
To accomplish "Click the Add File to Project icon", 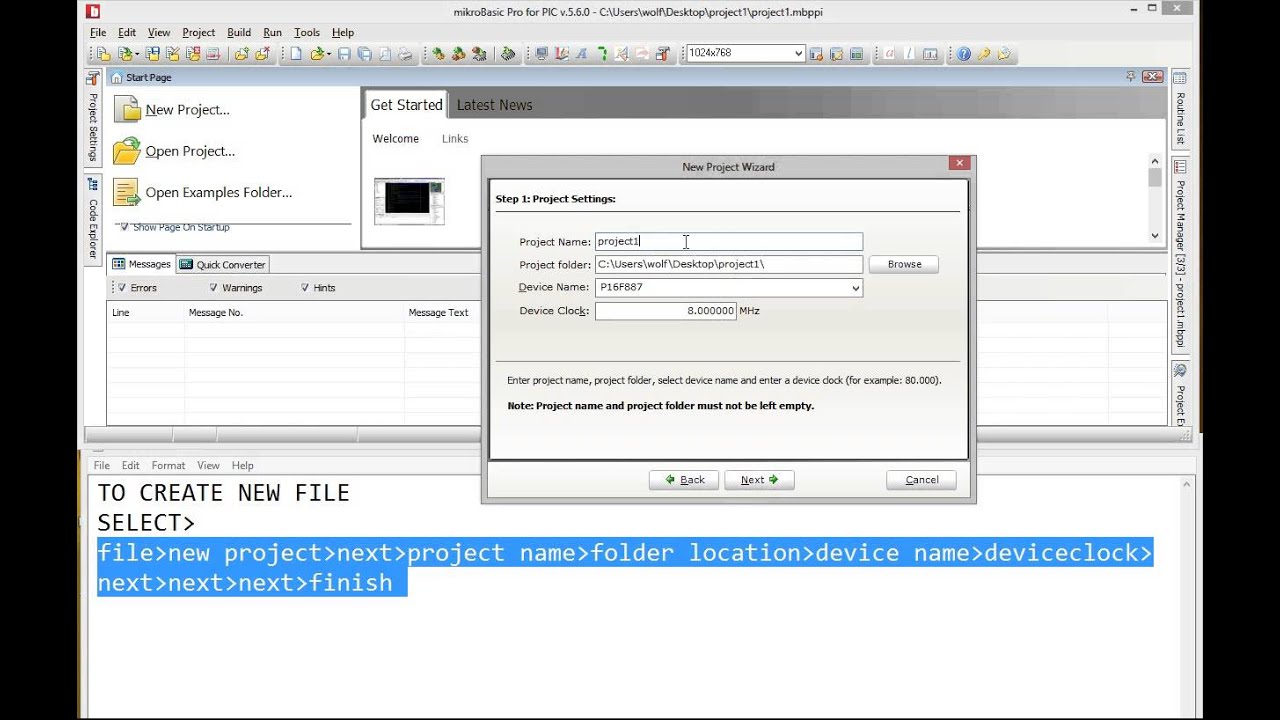I will coord(241,54).
